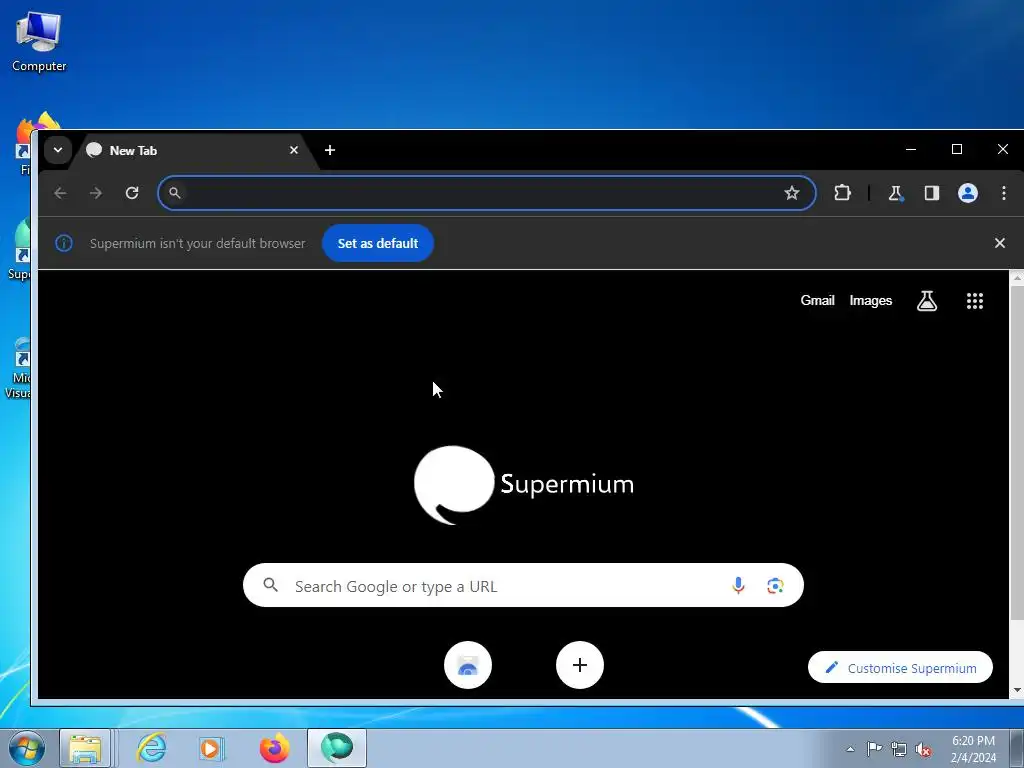Viewport: 1024px width, 768px height.
Task: Open the Gmail link
Action: [x=818, y=300]
